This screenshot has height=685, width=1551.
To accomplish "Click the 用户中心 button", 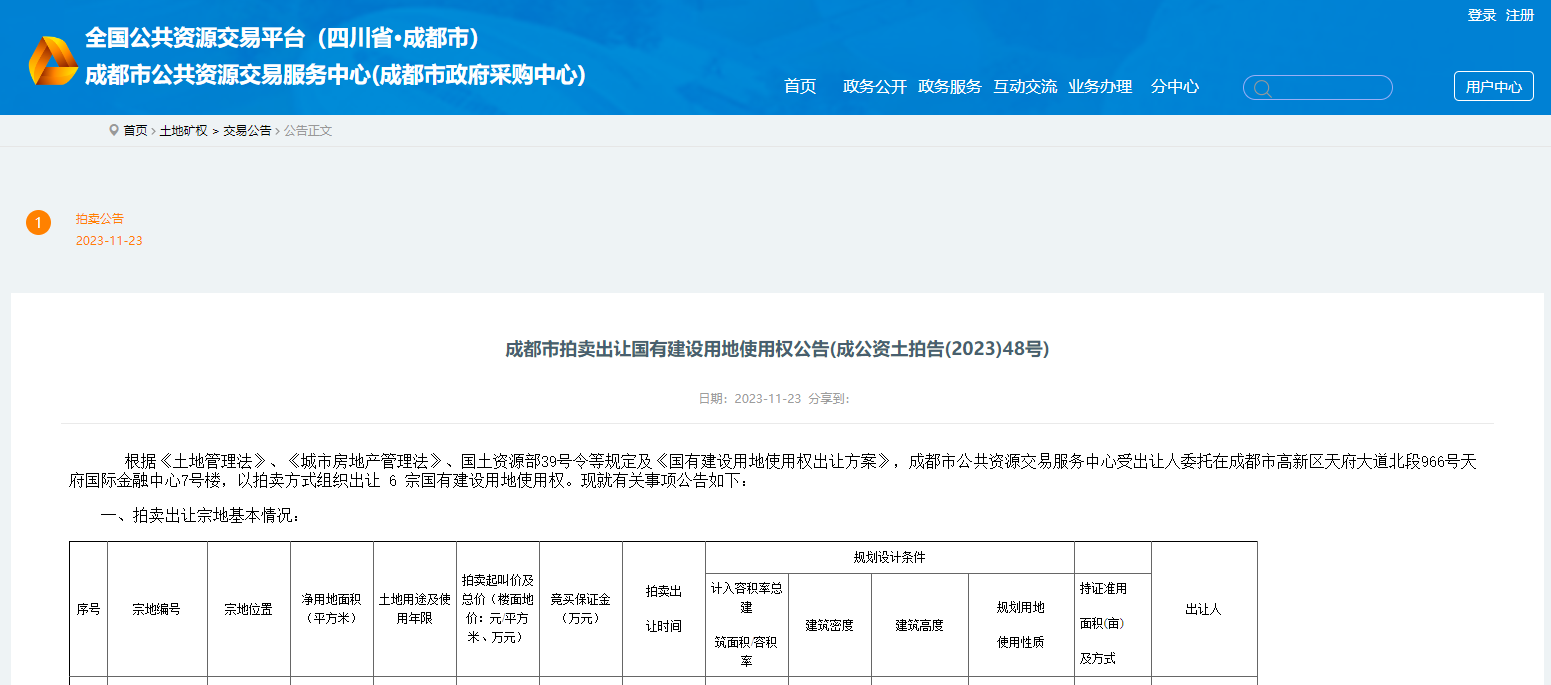I will (1494, 87).
